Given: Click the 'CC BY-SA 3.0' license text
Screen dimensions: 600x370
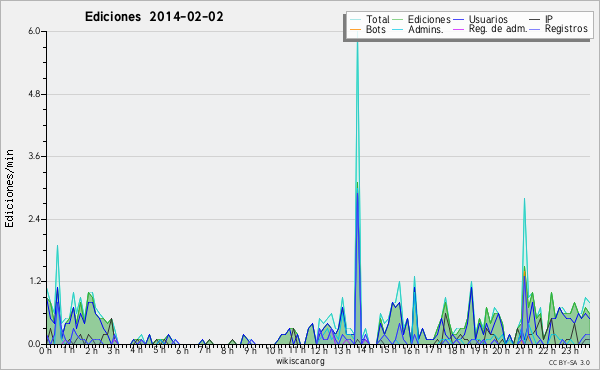Looking at the screenshot, I should click(569, 362).
